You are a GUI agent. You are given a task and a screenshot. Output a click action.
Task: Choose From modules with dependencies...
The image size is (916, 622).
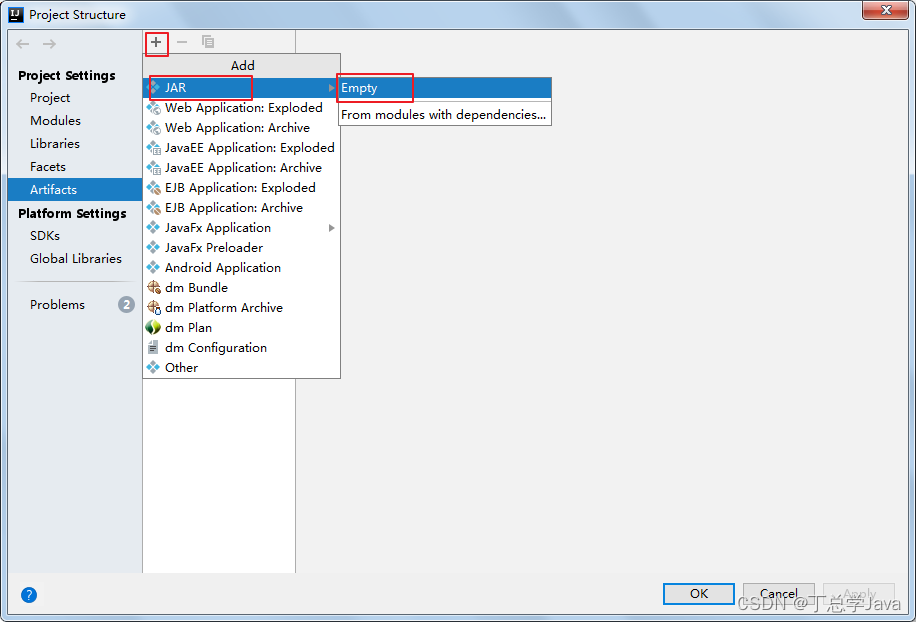445,114
